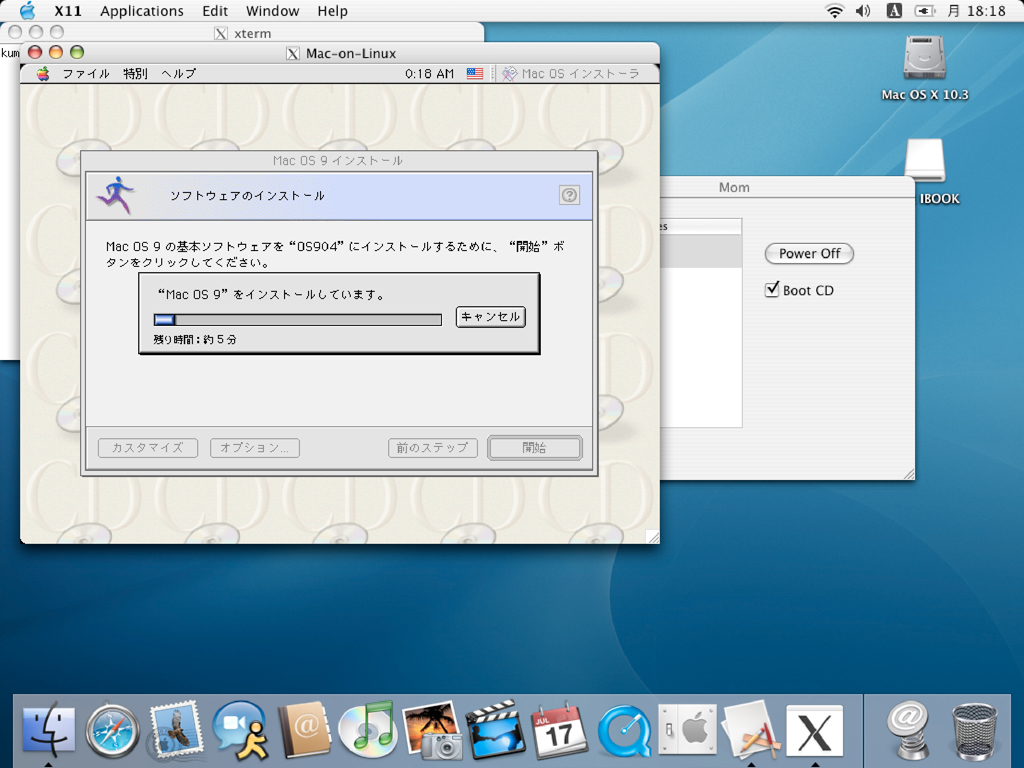Open the ファイル menu in Mac OS 9
Image resolution: width=1024 pixels, height=768 pixels.
pyautogui.click(x=86, y=73)
